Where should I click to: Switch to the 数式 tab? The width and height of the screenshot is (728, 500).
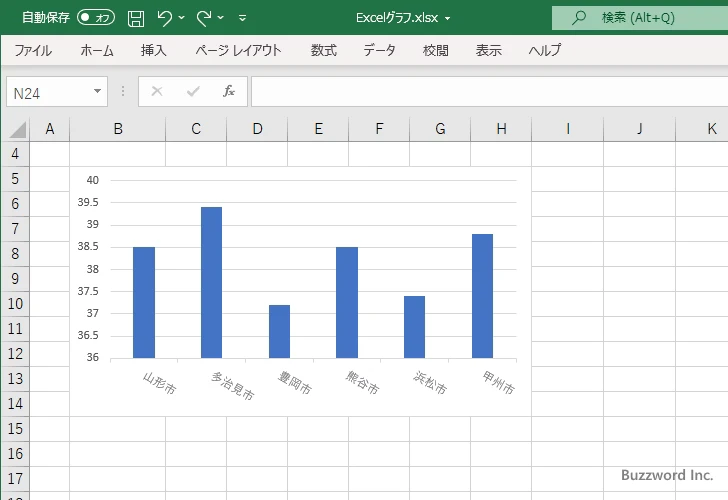pos(324,50)
